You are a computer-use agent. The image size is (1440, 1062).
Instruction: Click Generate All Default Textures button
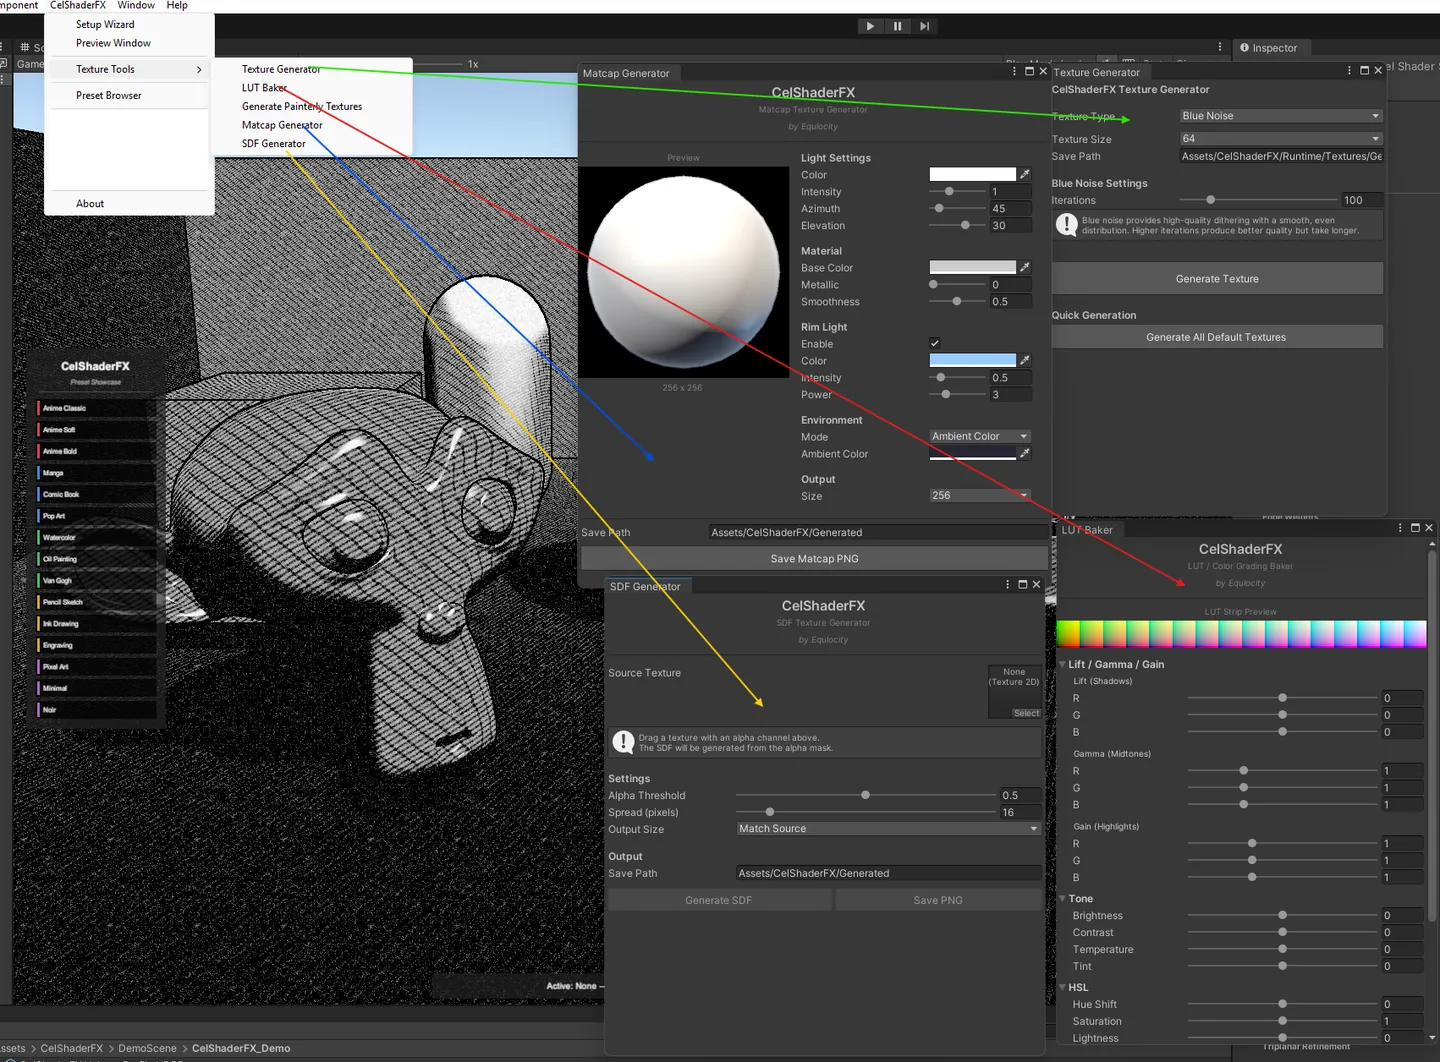[1217, 337]
